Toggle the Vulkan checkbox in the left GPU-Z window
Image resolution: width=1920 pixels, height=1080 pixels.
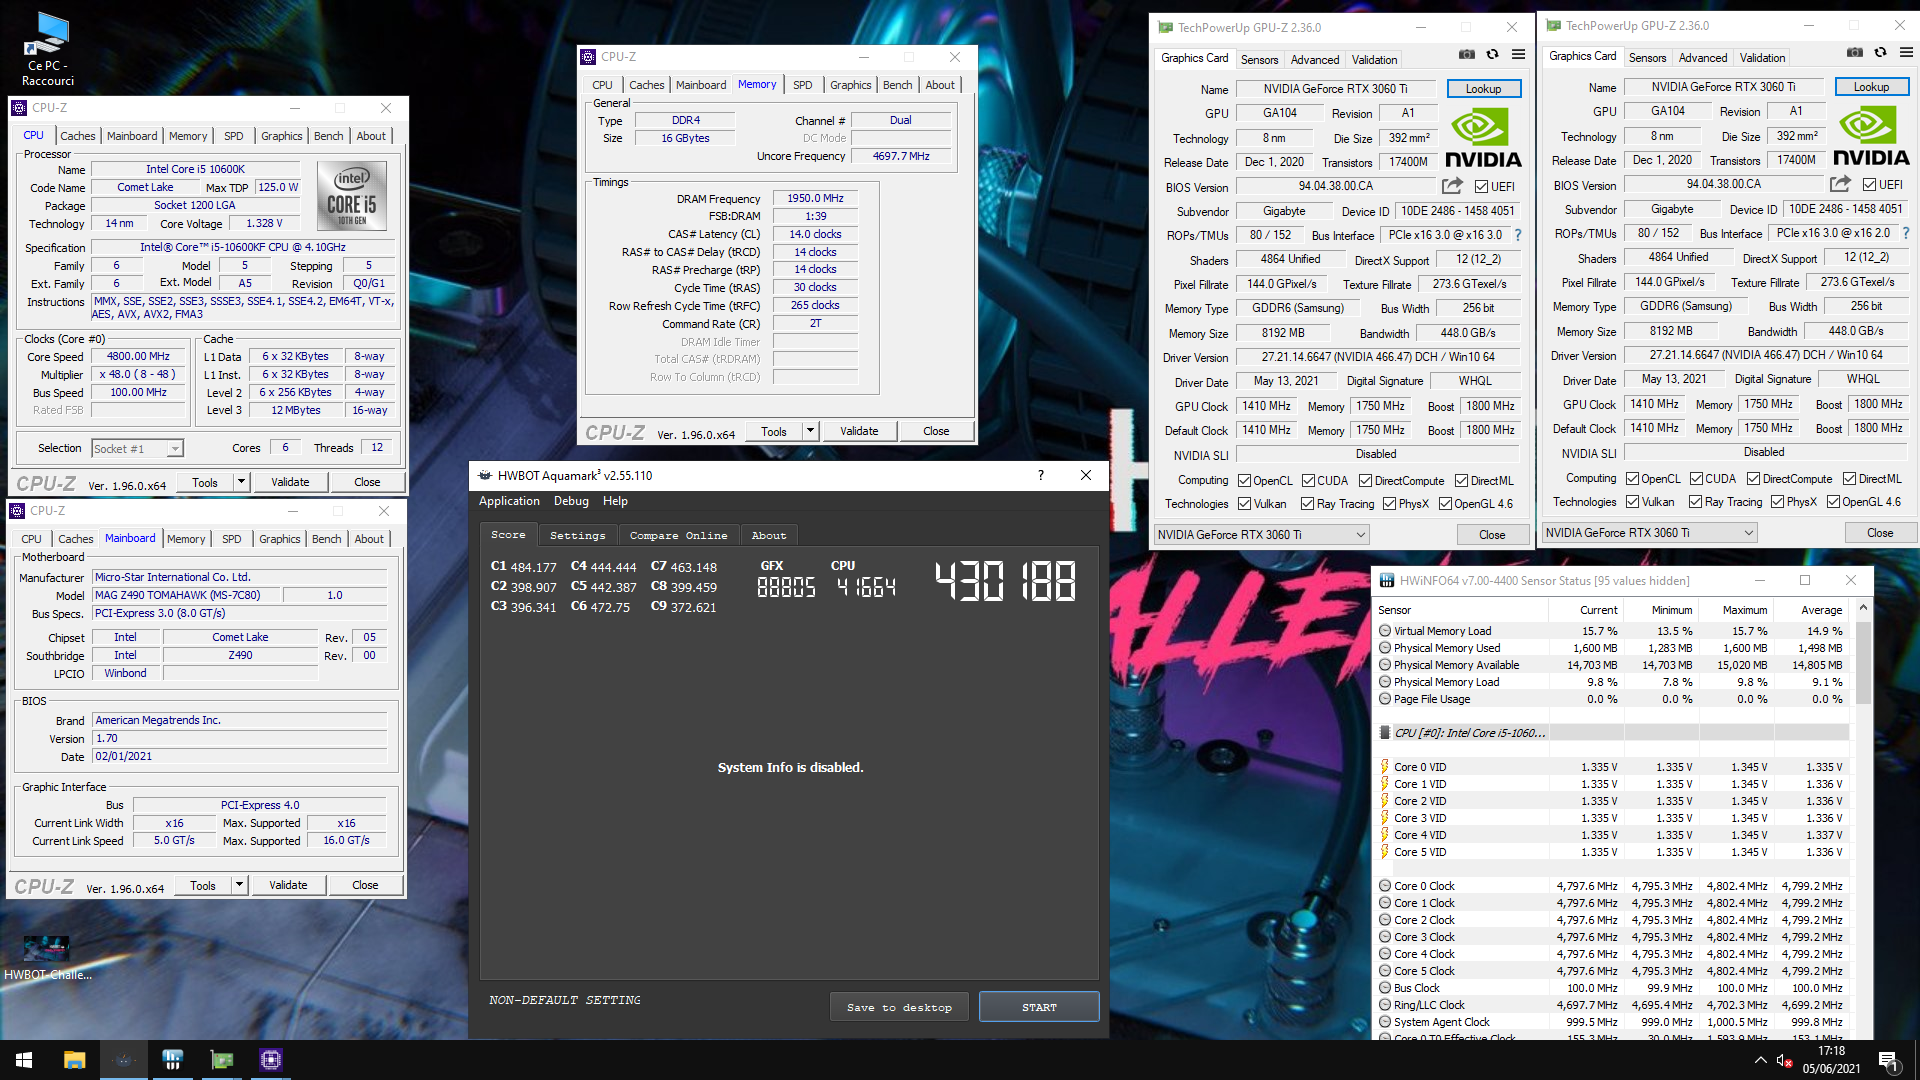(1244, 504)
